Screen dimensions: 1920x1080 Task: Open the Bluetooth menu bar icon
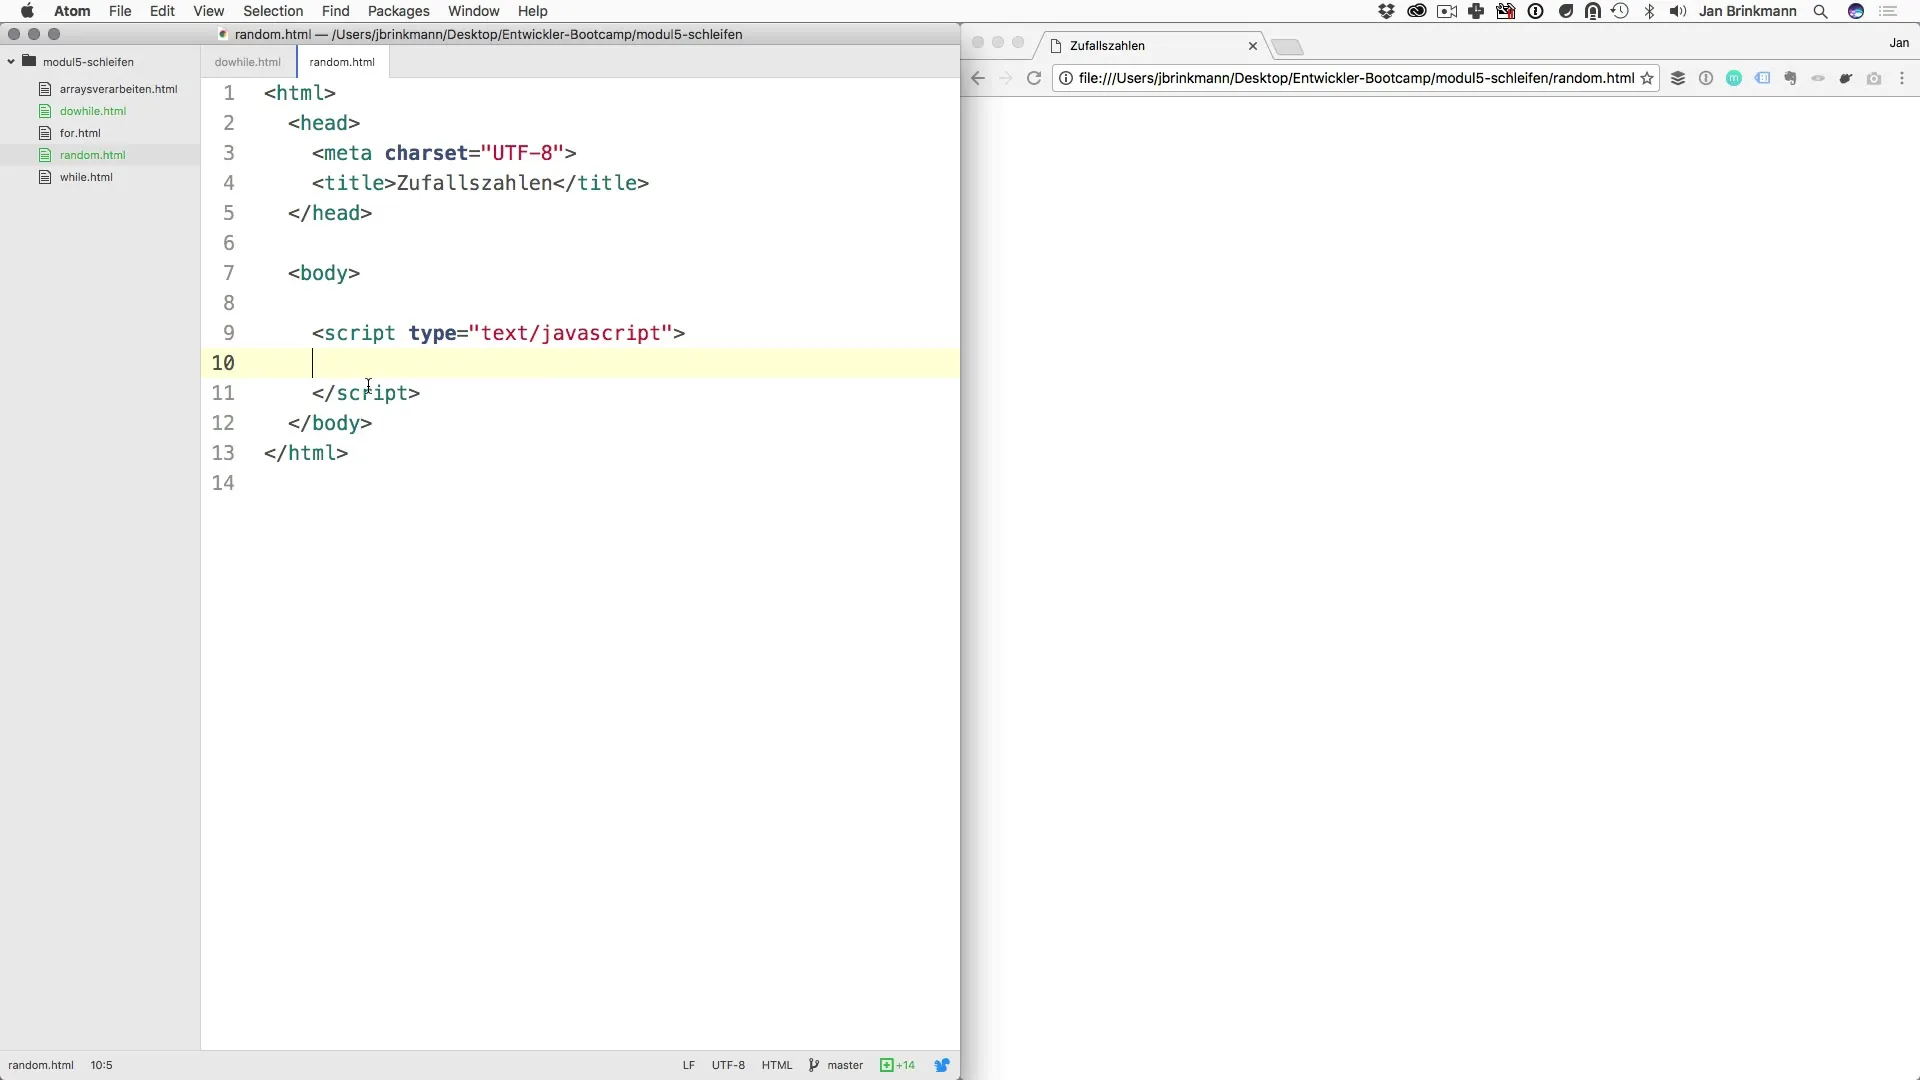pos(1650,11)
